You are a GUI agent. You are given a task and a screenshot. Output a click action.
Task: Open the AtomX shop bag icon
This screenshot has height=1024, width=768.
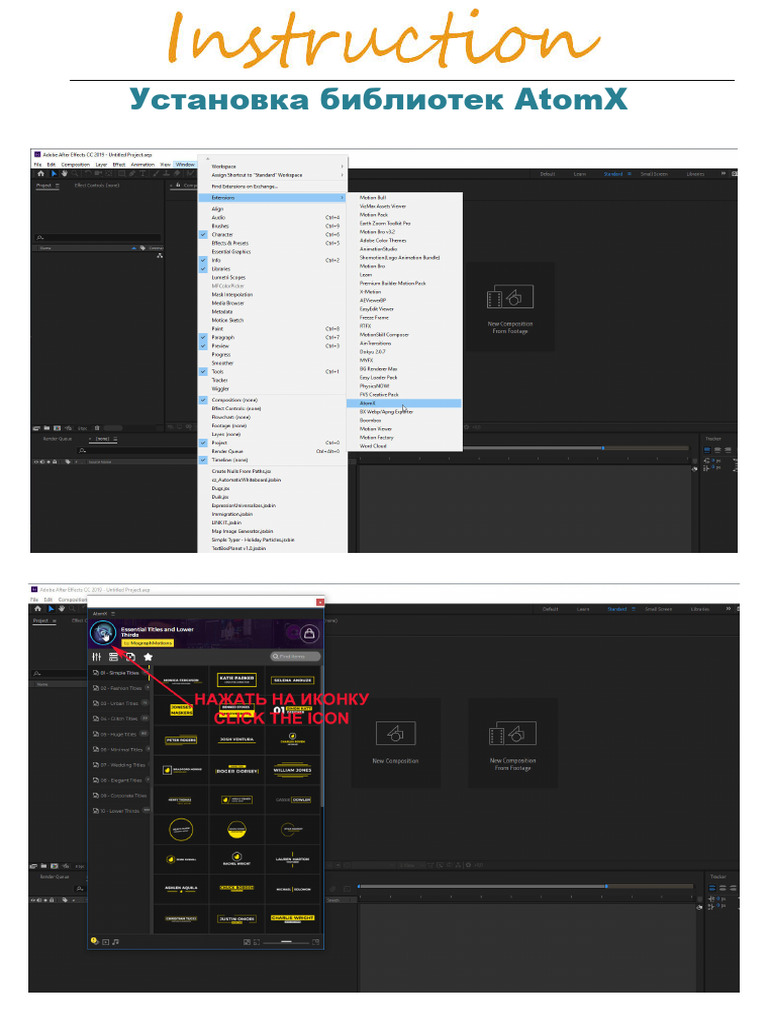click(309, 633)
